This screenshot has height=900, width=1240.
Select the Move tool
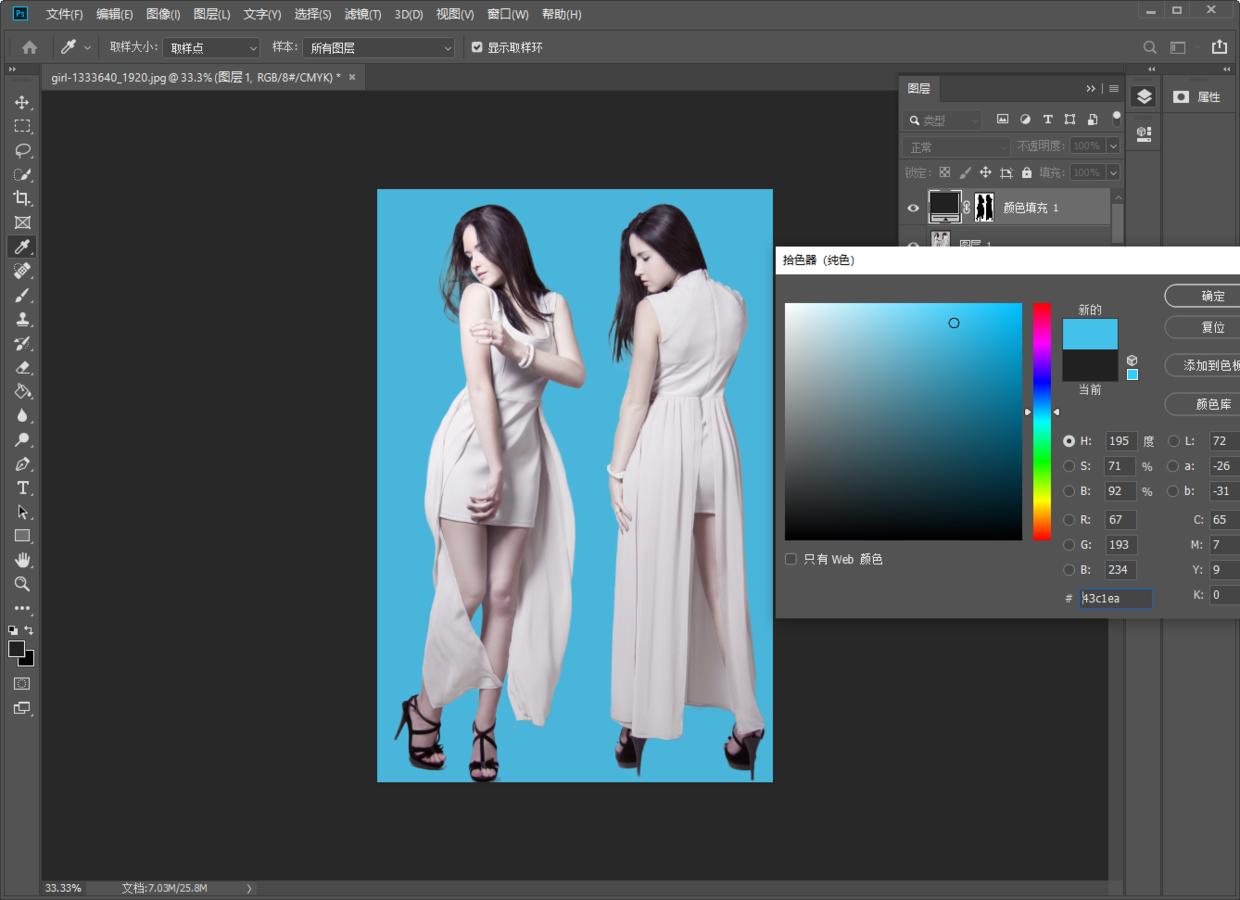click(x=22, y=103)
